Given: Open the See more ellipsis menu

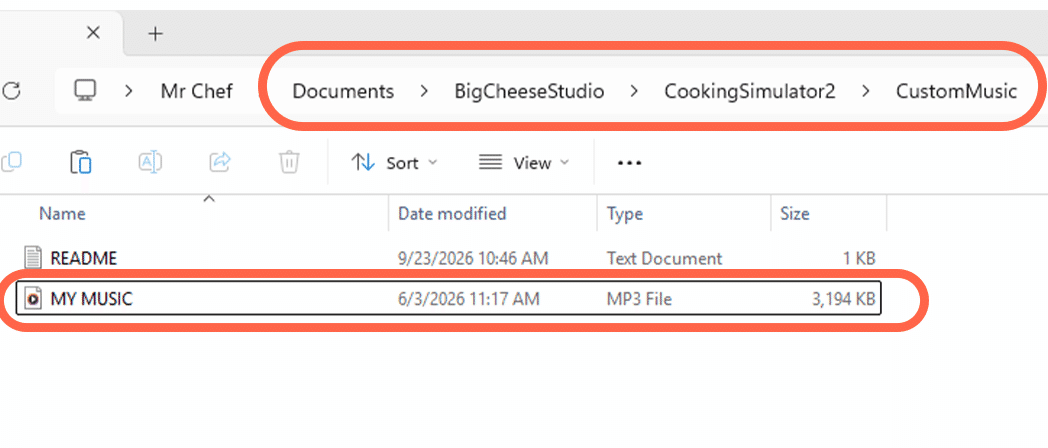Looking at the screenshot, I should click(629, 162).
